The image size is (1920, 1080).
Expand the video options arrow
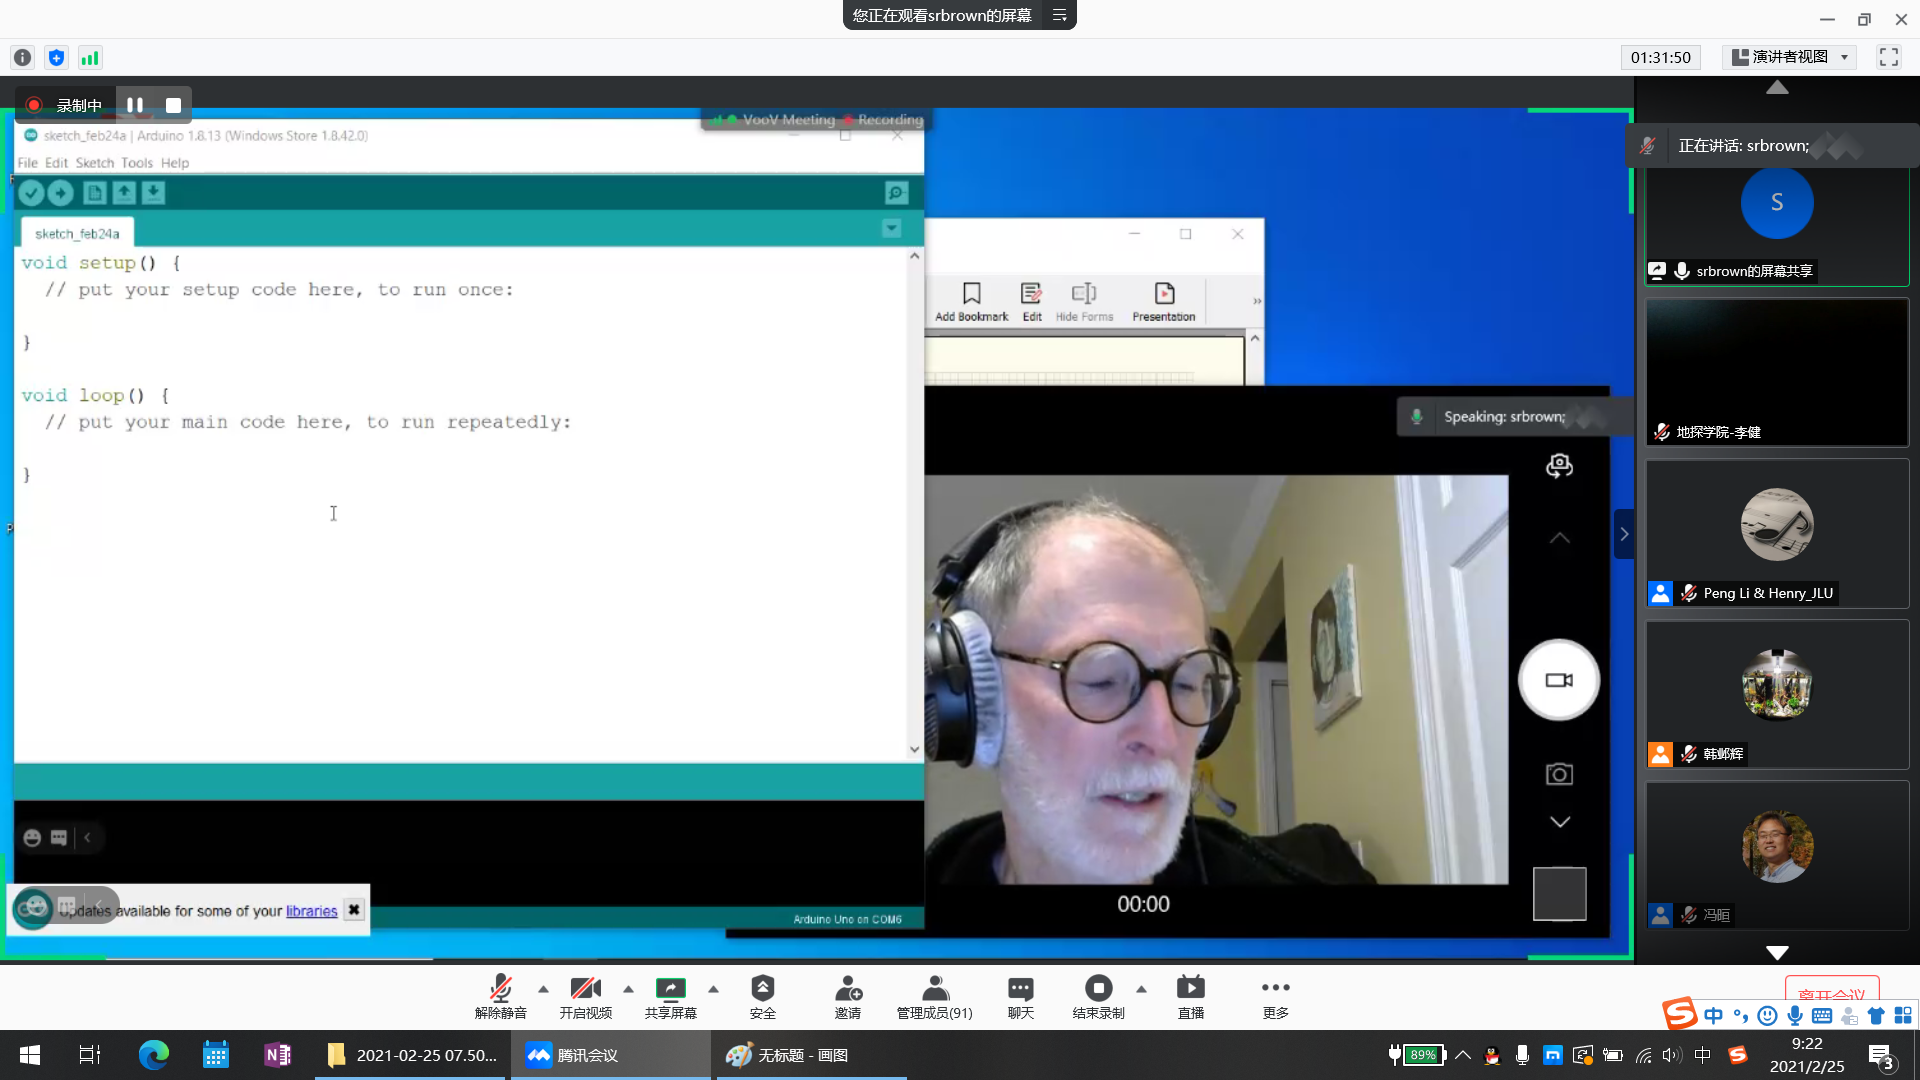tap(628, 989)
